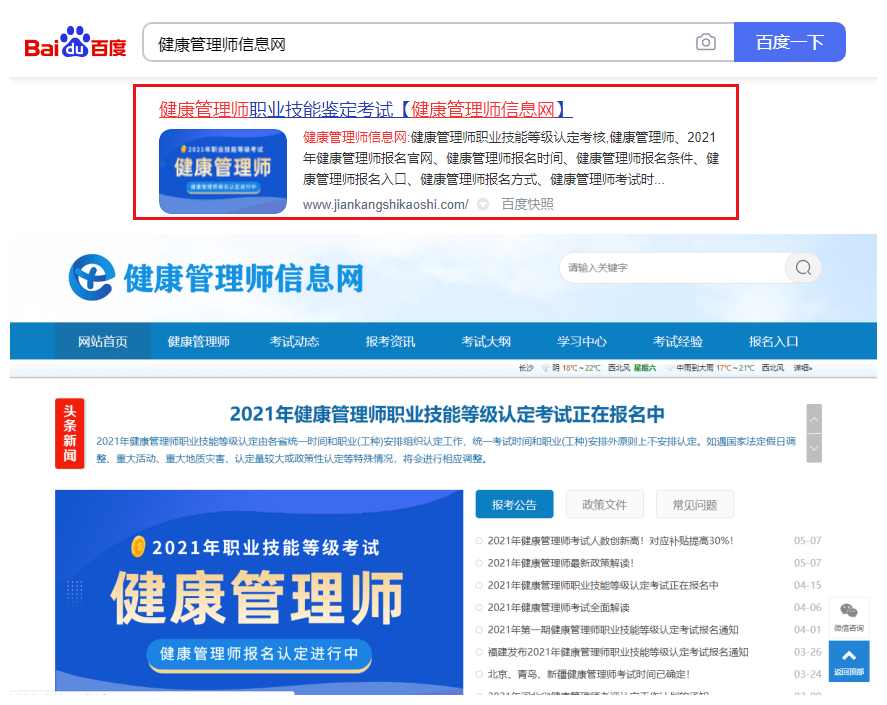Open 报考资讯 nav menu item
This screenshot has height=705, width=887.
[390, 341]
